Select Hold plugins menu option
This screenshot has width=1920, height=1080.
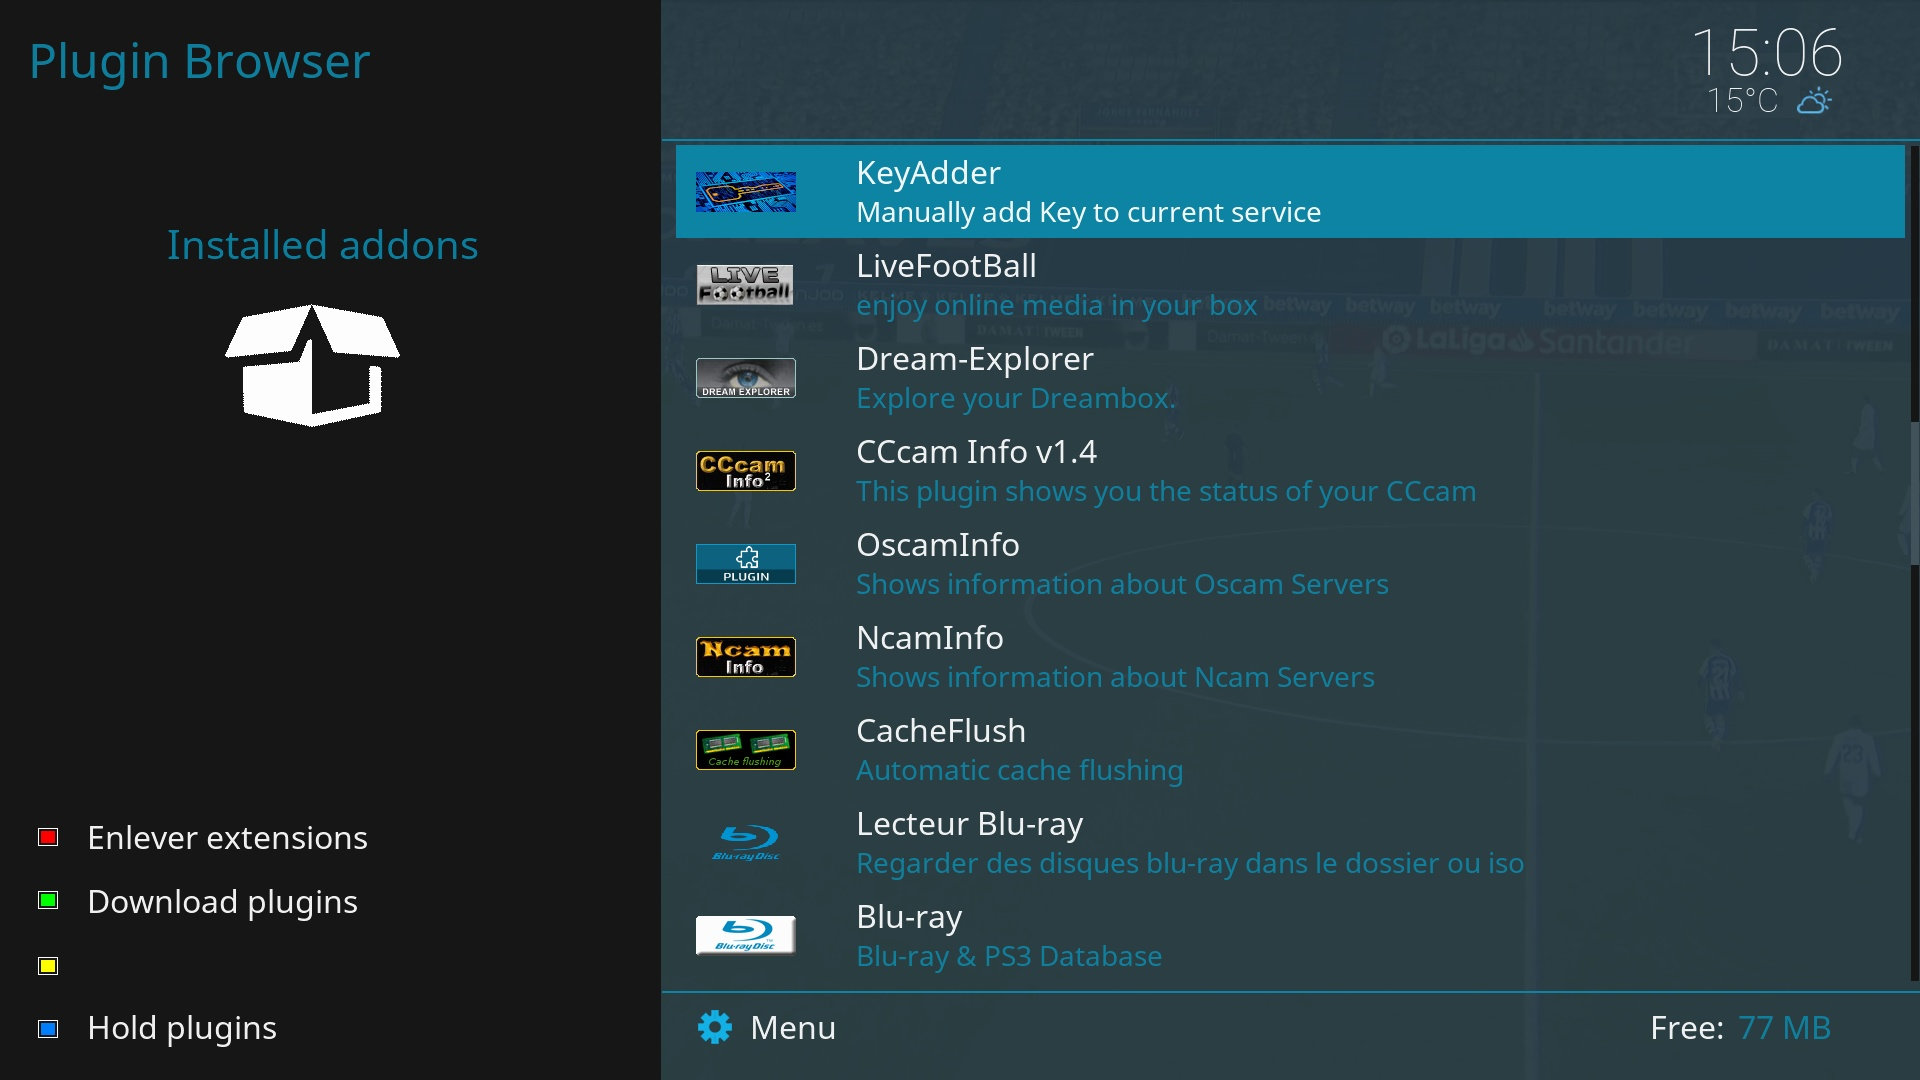coord(181,1026)
